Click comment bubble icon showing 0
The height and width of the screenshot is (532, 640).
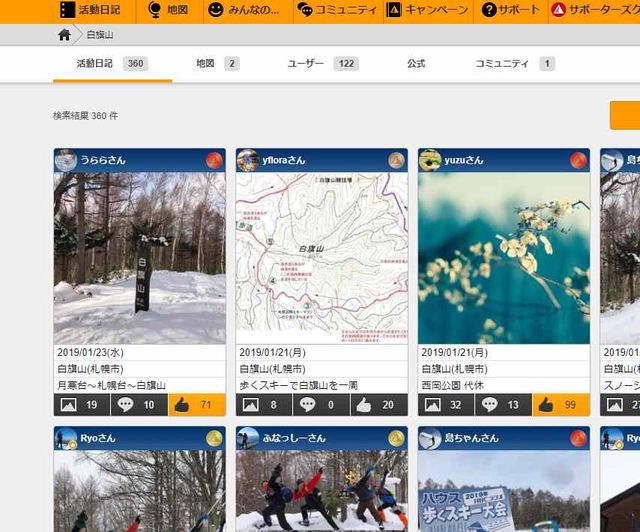[307, 405]
